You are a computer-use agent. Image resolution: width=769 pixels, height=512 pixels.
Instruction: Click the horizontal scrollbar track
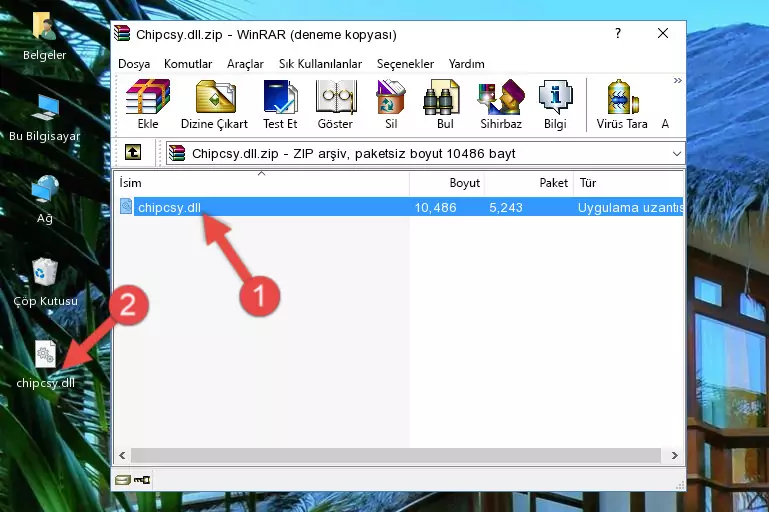398,455
